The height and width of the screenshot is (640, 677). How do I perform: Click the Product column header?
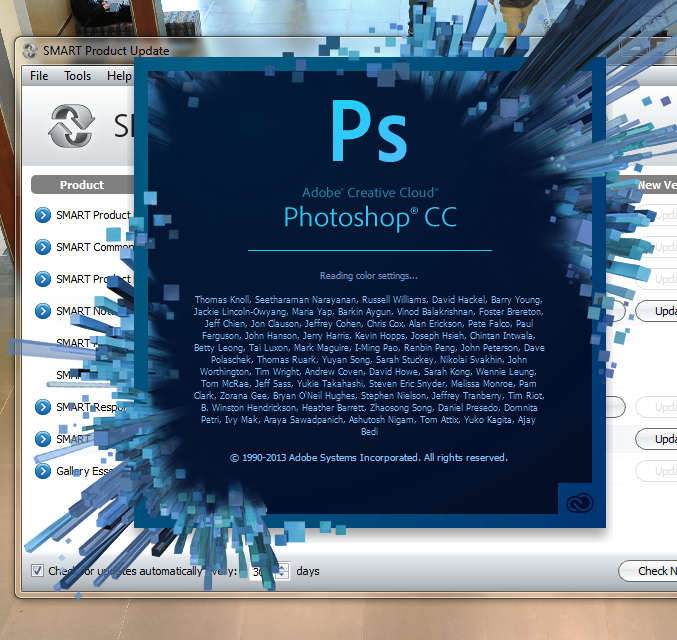pos(82,185)
